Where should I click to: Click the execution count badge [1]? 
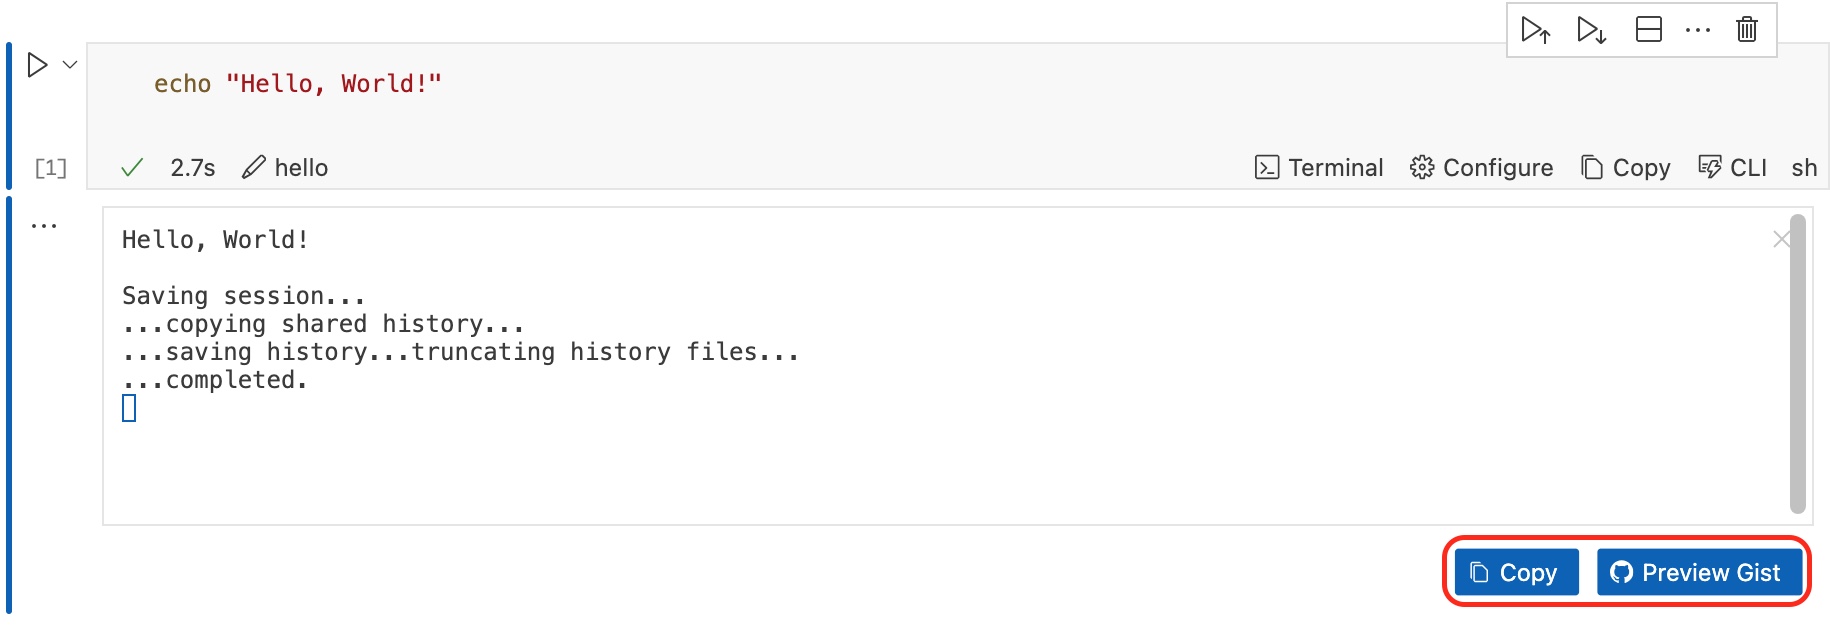pyautogui.click(x=49, y=167)
